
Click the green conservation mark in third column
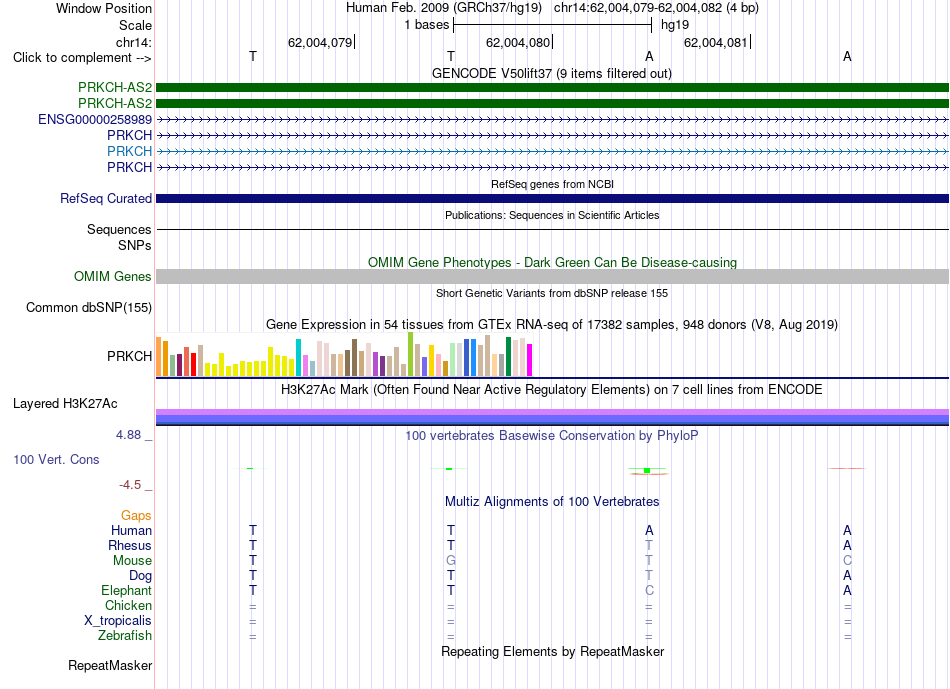coord(647,470)
